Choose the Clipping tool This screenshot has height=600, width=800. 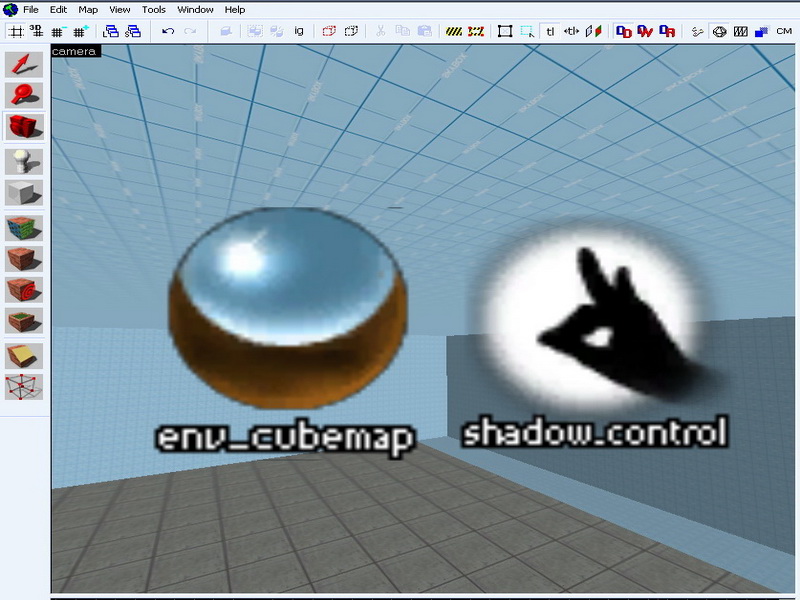click(x=24, y=355)
